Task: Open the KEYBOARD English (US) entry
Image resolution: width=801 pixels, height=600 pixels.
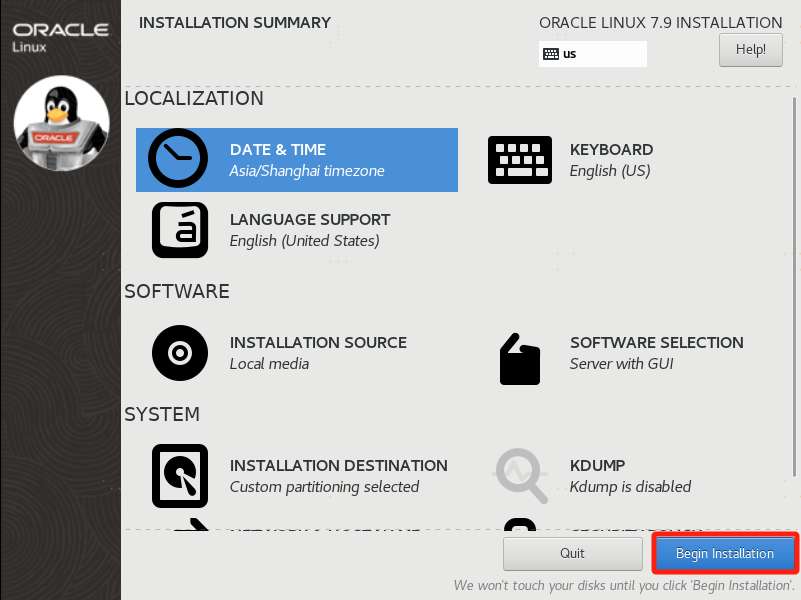Action: tap(611, 160)
